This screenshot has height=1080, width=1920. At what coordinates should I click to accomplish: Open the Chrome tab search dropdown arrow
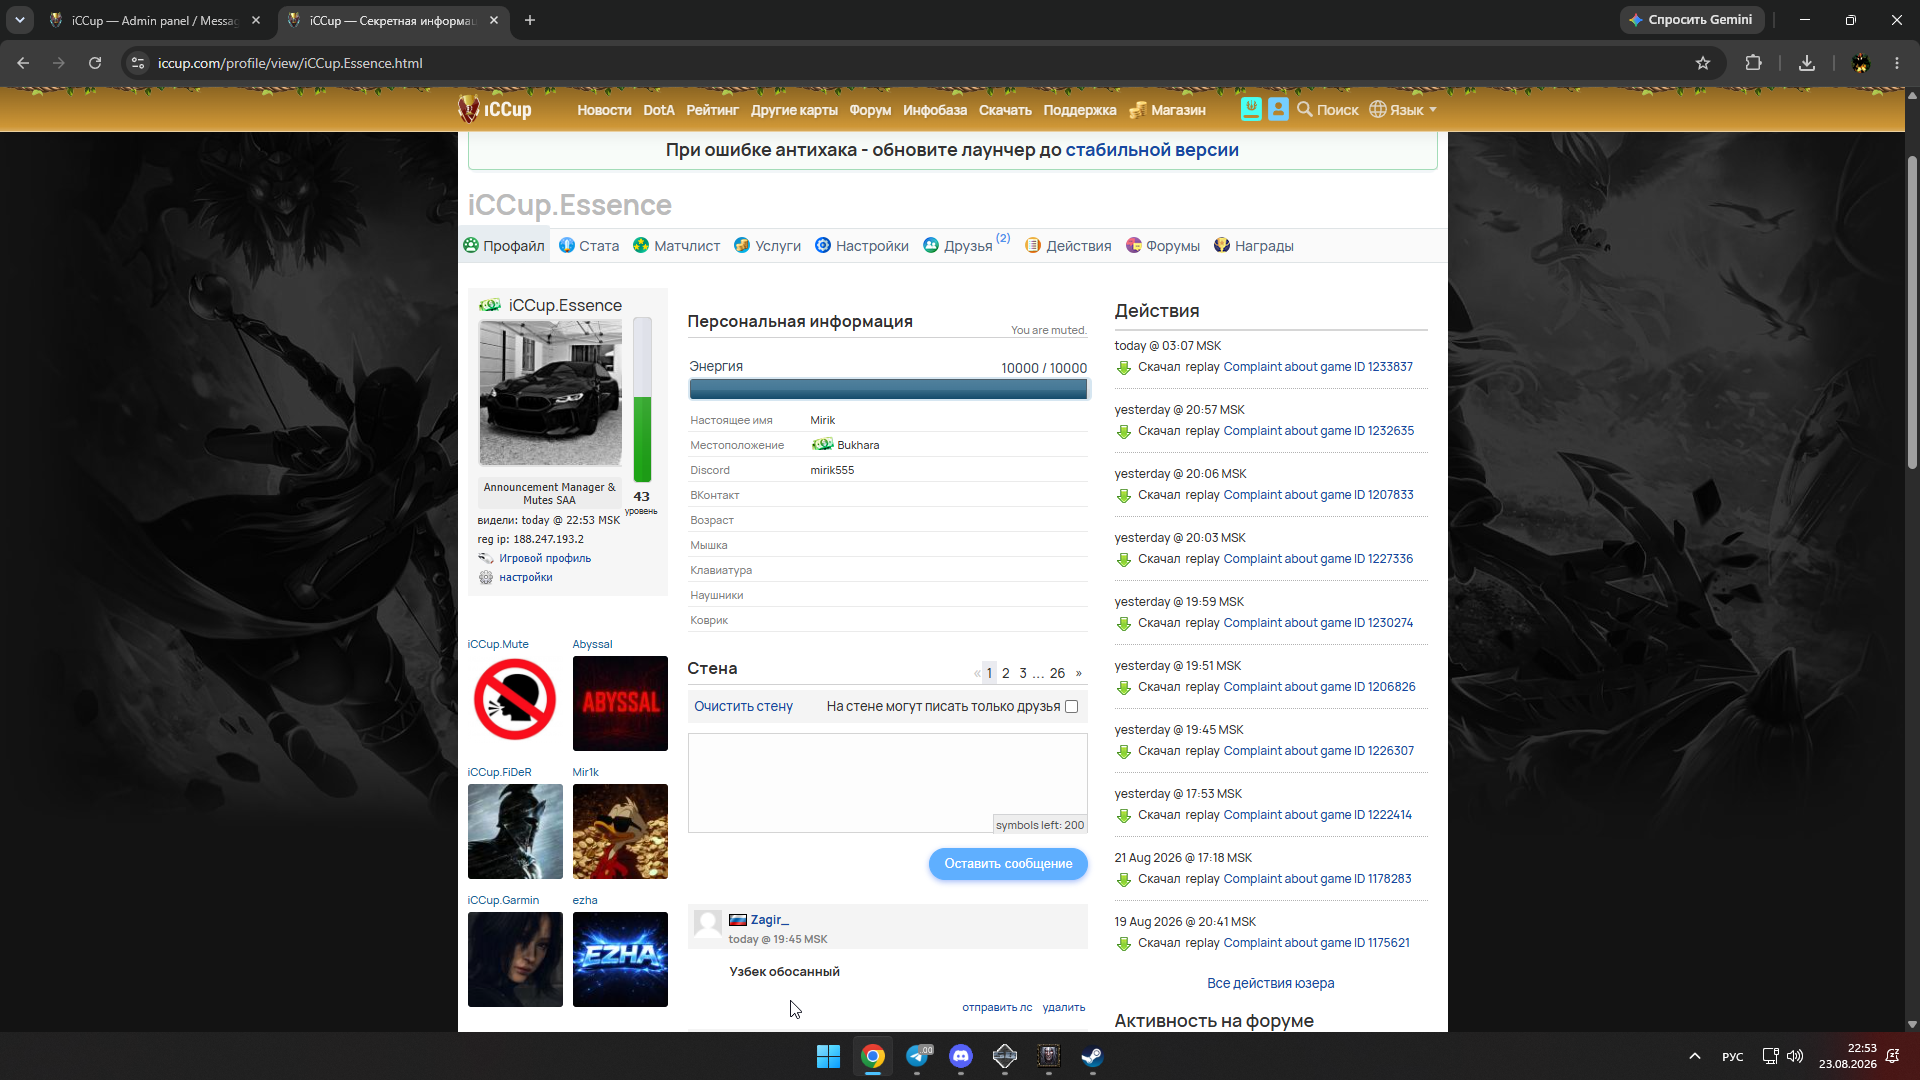19,20
